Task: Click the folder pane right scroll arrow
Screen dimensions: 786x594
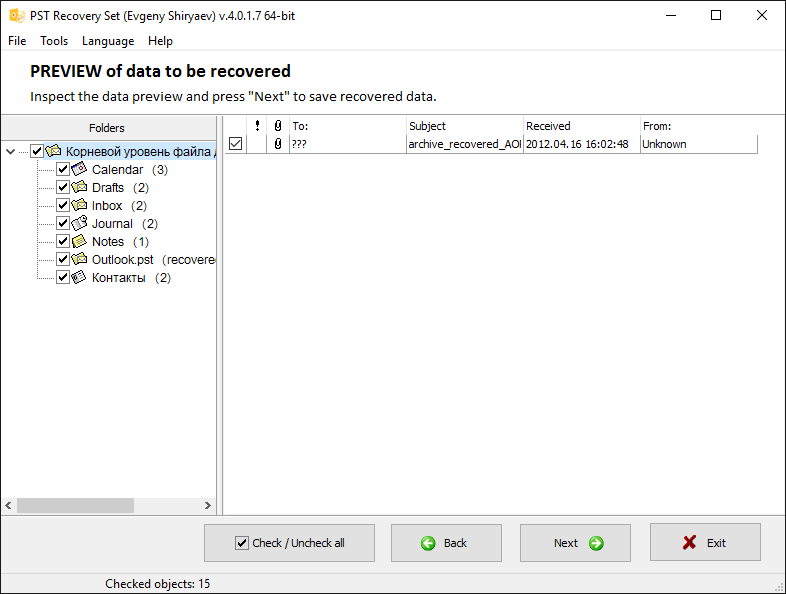Action: pyautogui.click(x=208, y=505)
